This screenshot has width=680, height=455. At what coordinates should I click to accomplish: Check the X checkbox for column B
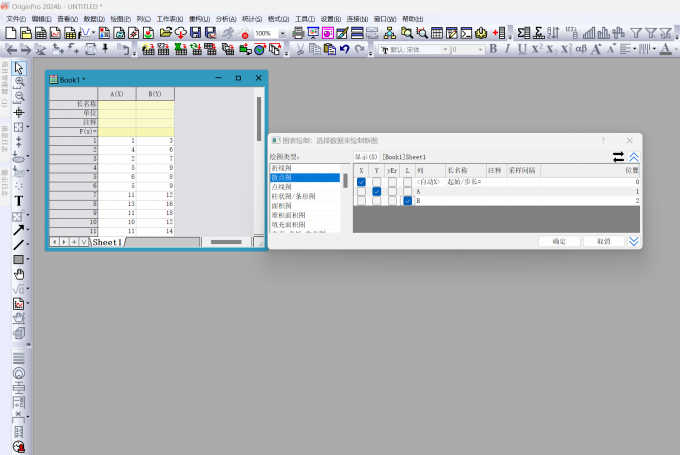point(361,201)
